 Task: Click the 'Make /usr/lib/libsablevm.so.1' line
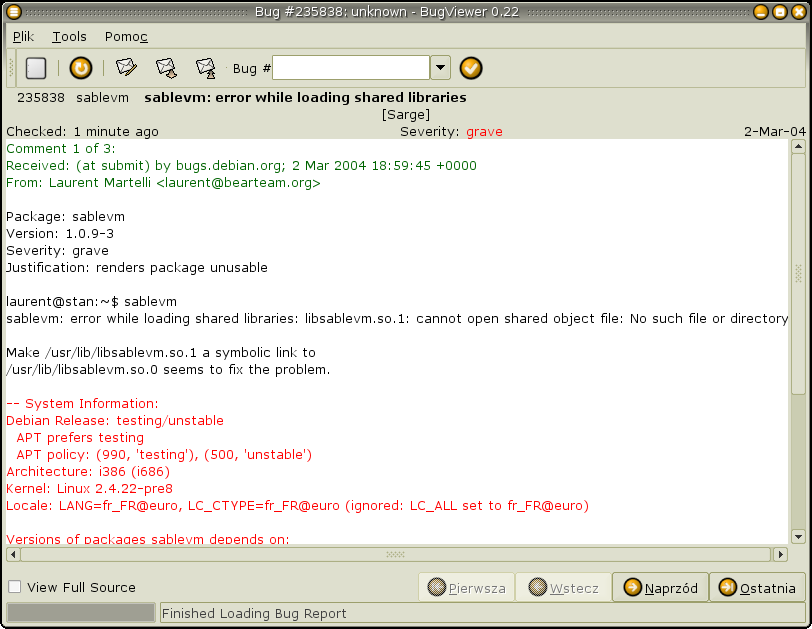161,353
